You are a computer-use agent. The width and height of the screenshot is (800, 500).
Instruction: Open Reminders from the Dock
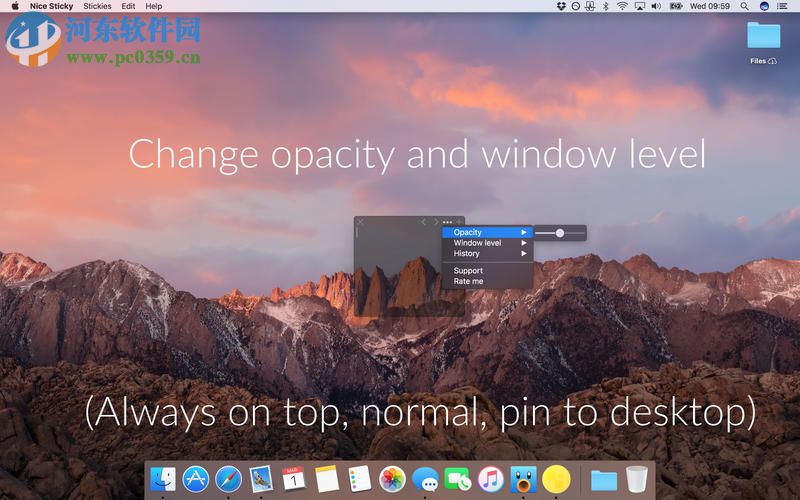click(x=359, y=479)
